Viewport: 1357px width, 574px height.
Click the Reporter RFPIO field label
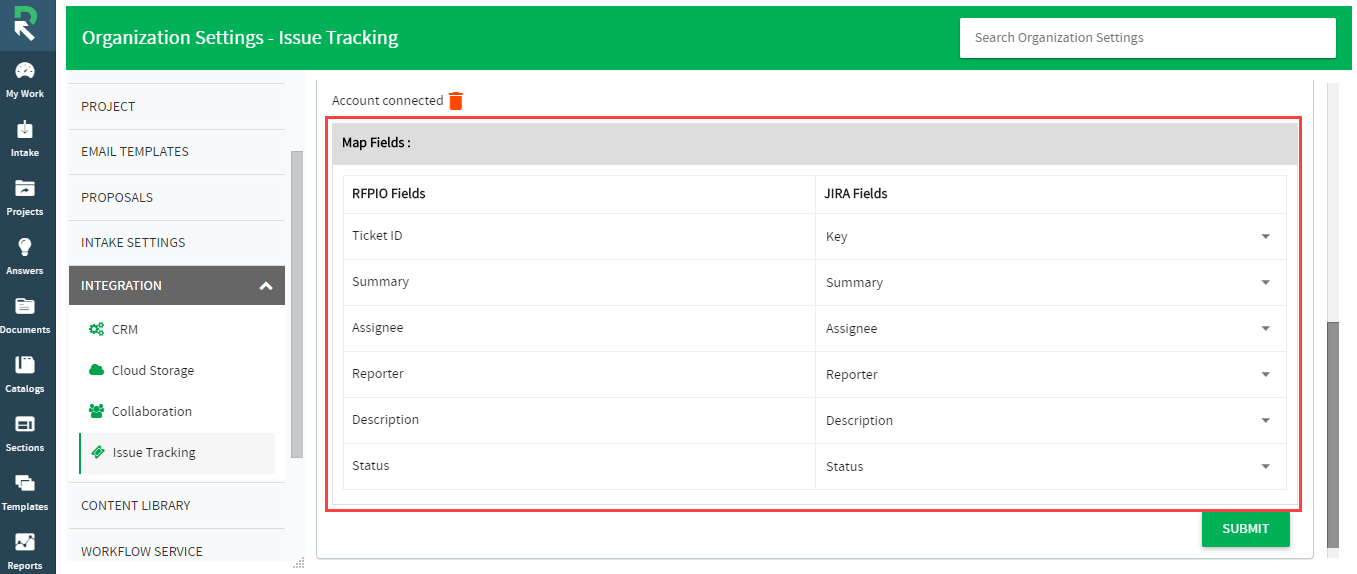coord(378,374)
